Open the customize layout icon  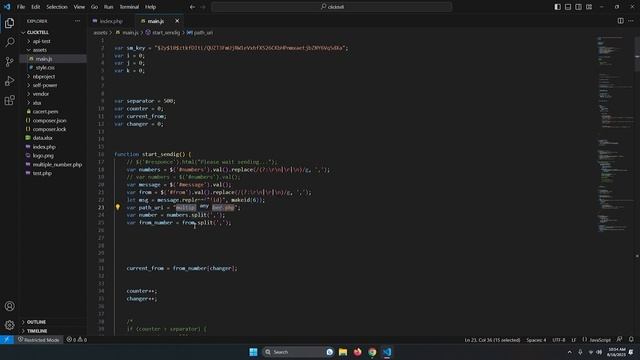(589, 7)
